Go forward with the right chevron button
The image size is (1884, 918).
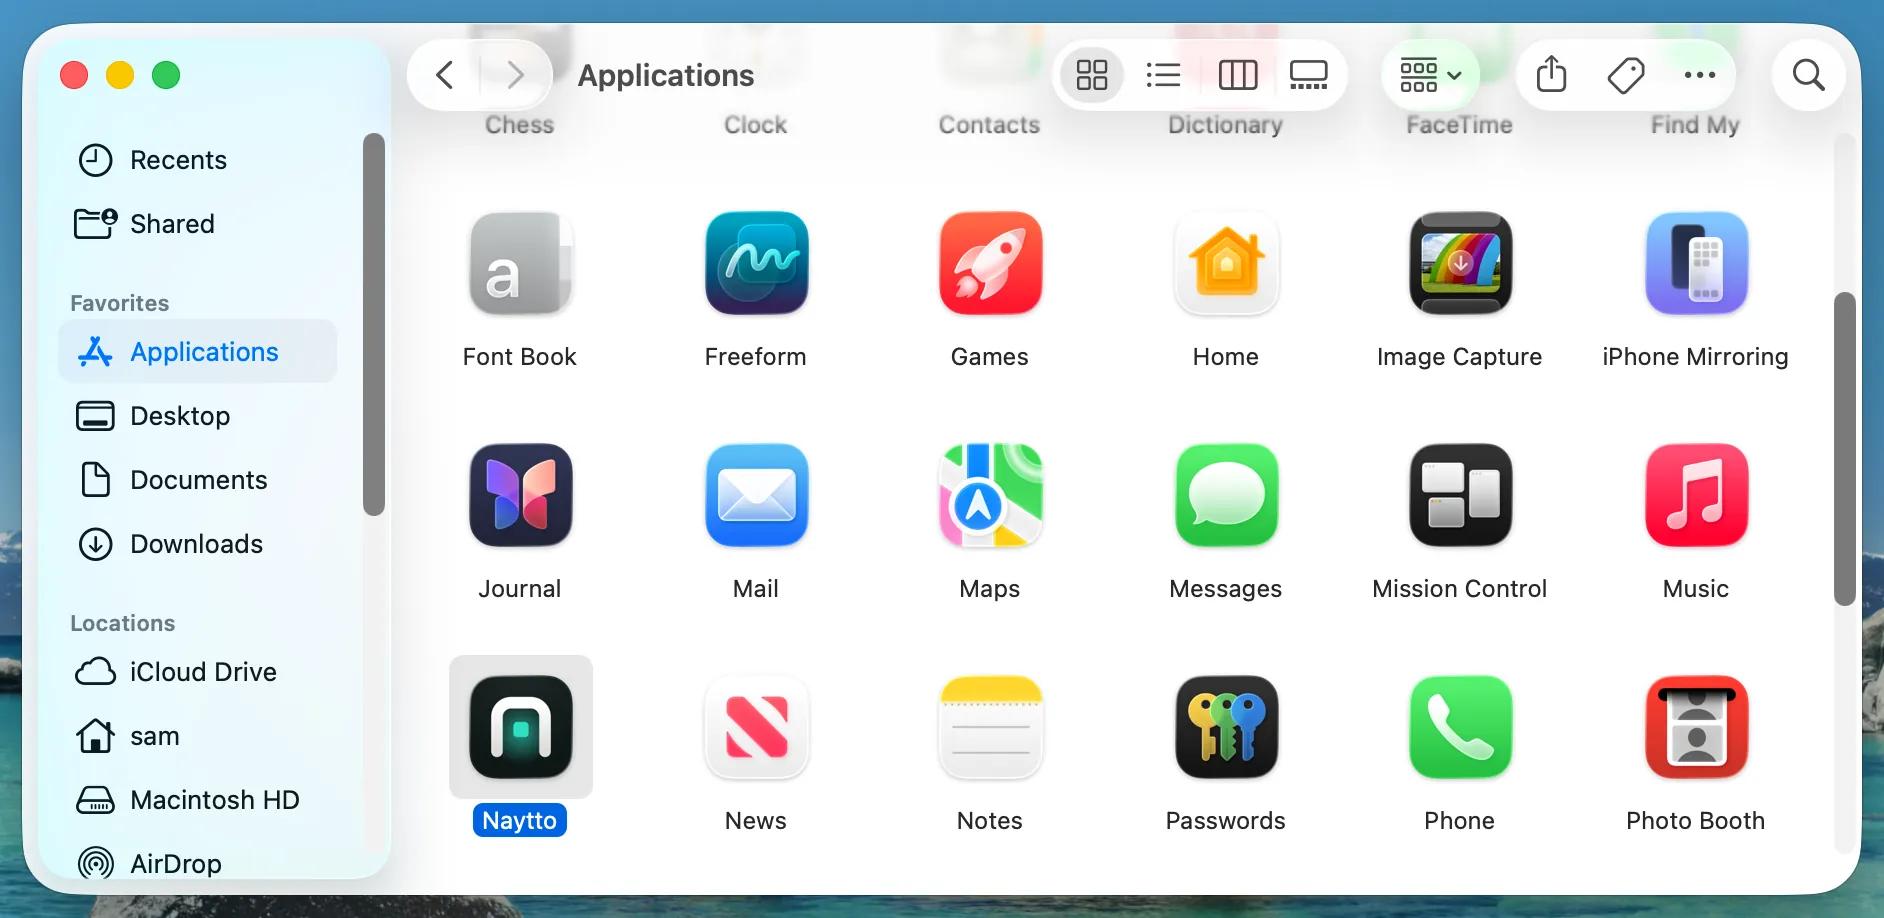(515, 75)
